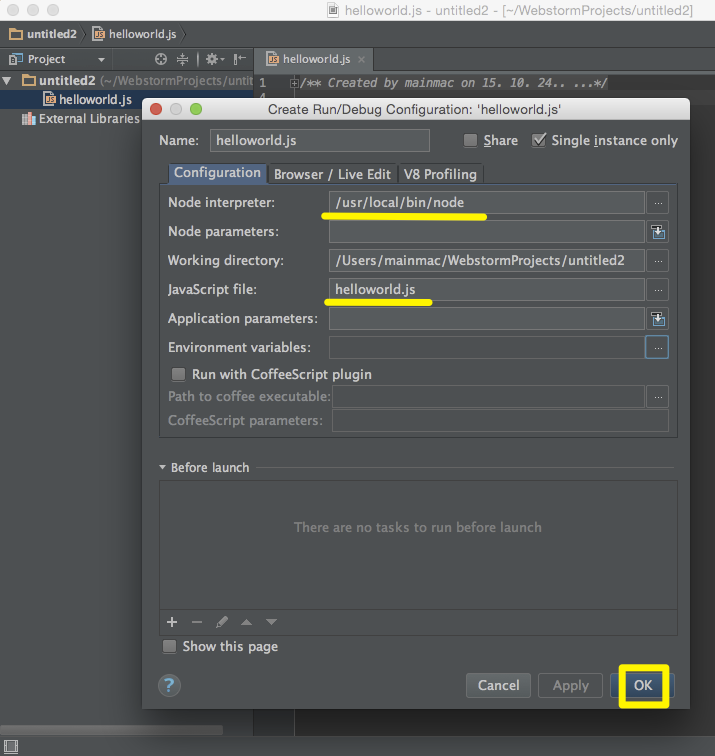Switch to the Configuration tab
This screenshot has width=715, height=756.
point(217,173)
